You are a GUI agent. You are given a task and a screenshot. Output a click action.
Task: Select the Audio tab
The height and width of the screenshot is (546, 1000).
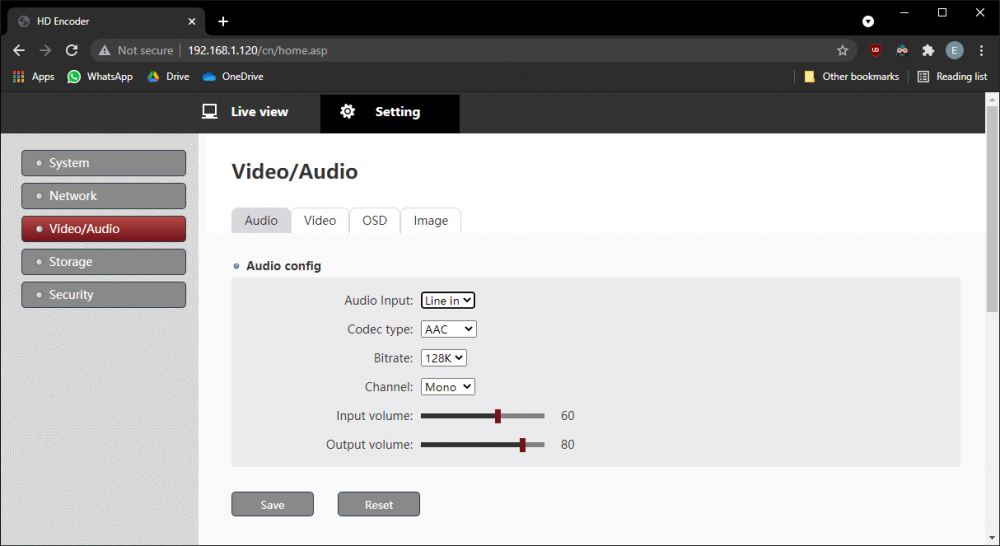pyautogui.click(x=261, y=221)
